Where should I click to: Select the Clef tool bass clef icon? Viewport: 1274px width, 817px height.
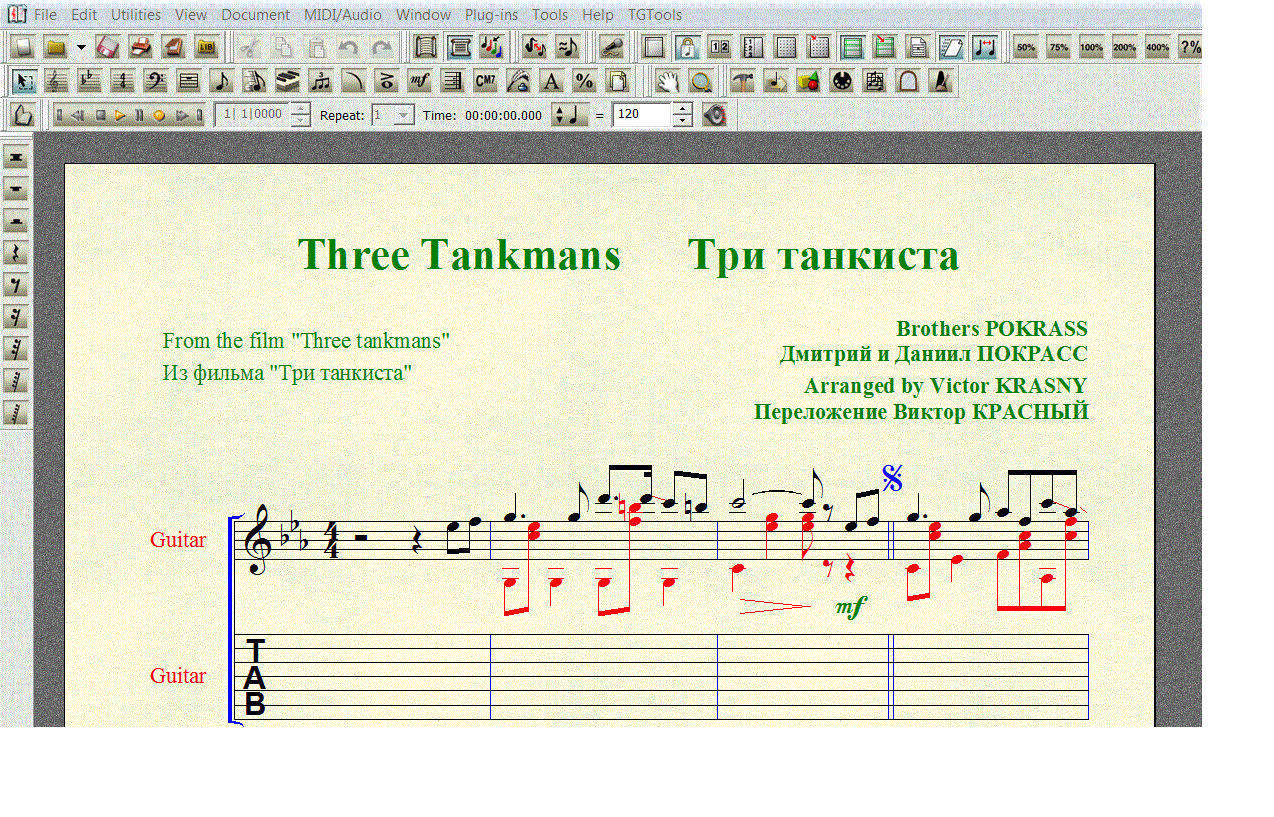(x=155, y=81)
